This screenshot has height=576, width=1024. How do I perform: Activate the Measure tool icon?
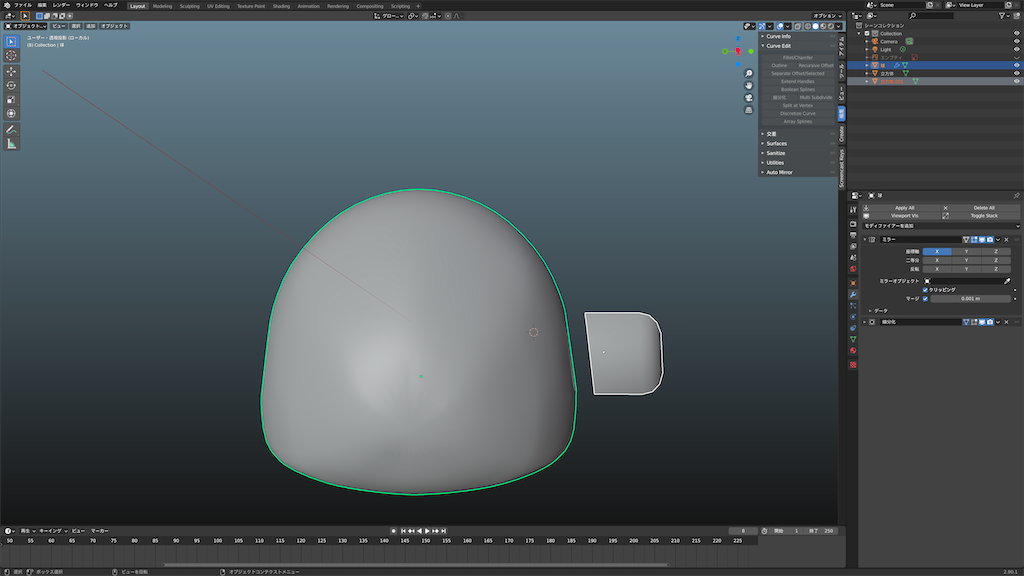pyautogui.click(x=11, y=144)
